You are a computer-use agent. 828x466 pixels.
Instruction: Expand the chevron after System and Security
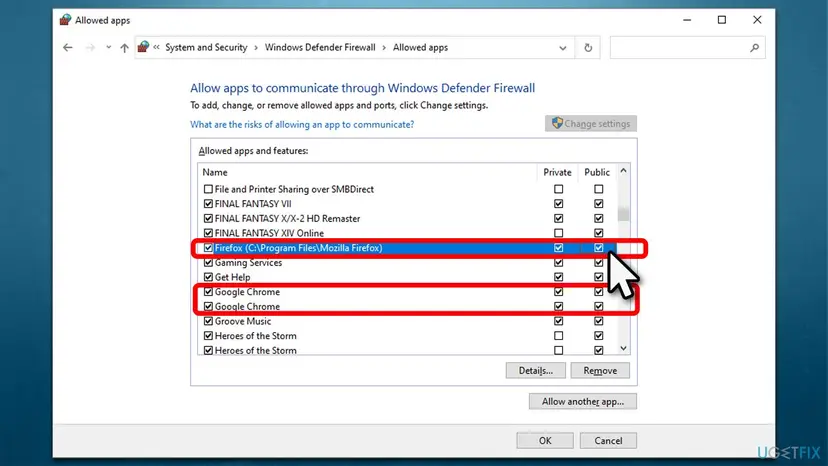pyautogui.click(x=256, y=48)
